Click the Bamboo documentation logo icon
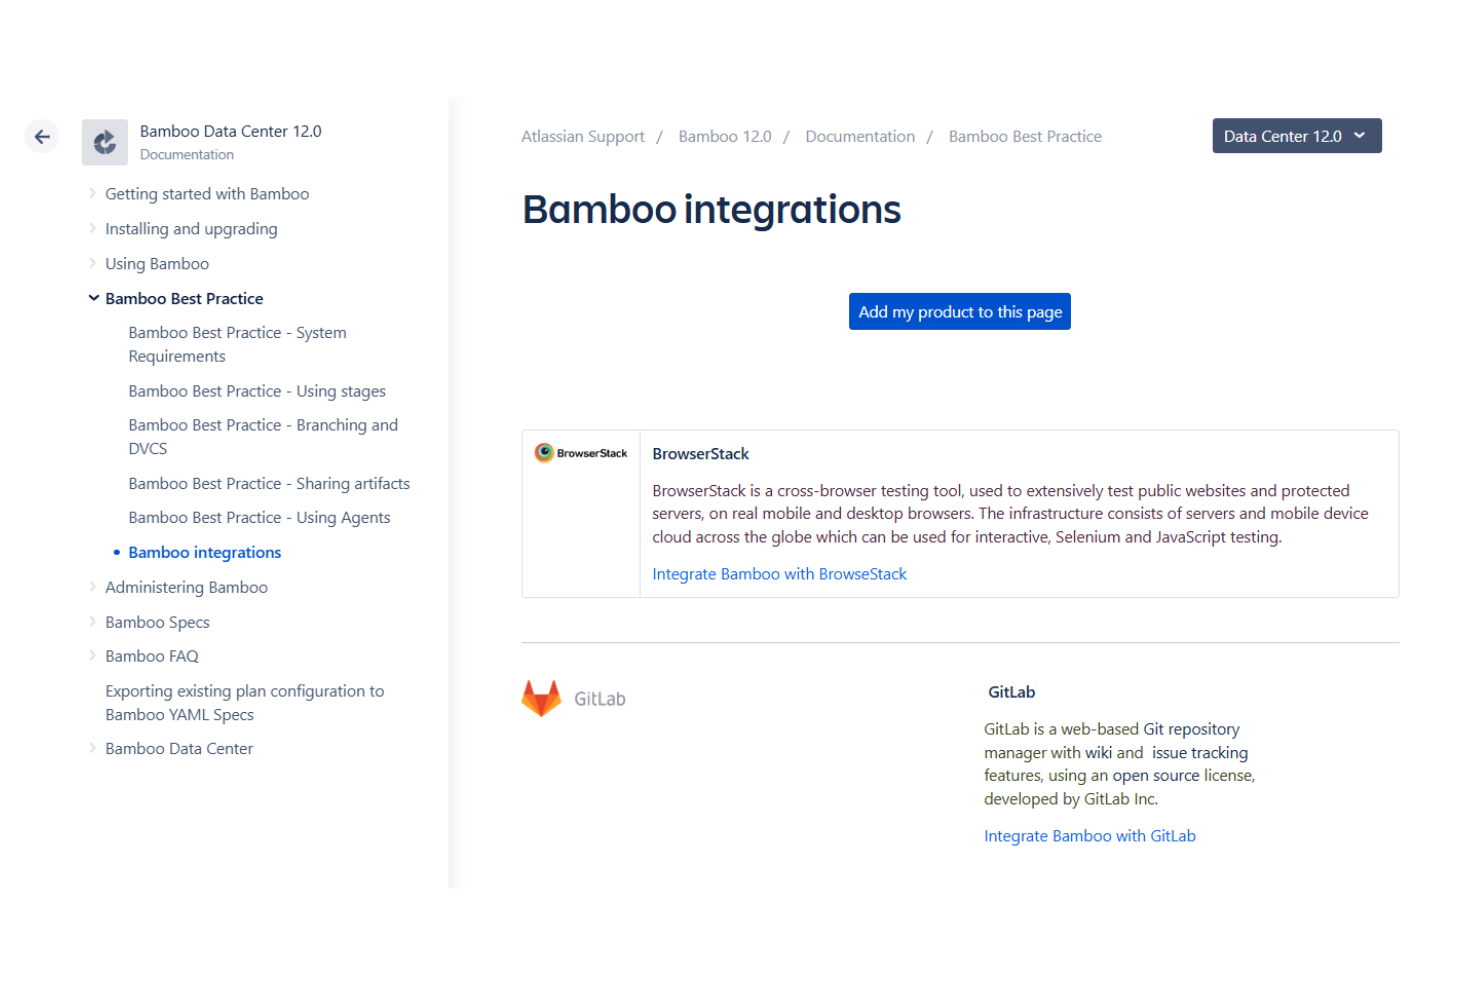 tap(104, 142)
